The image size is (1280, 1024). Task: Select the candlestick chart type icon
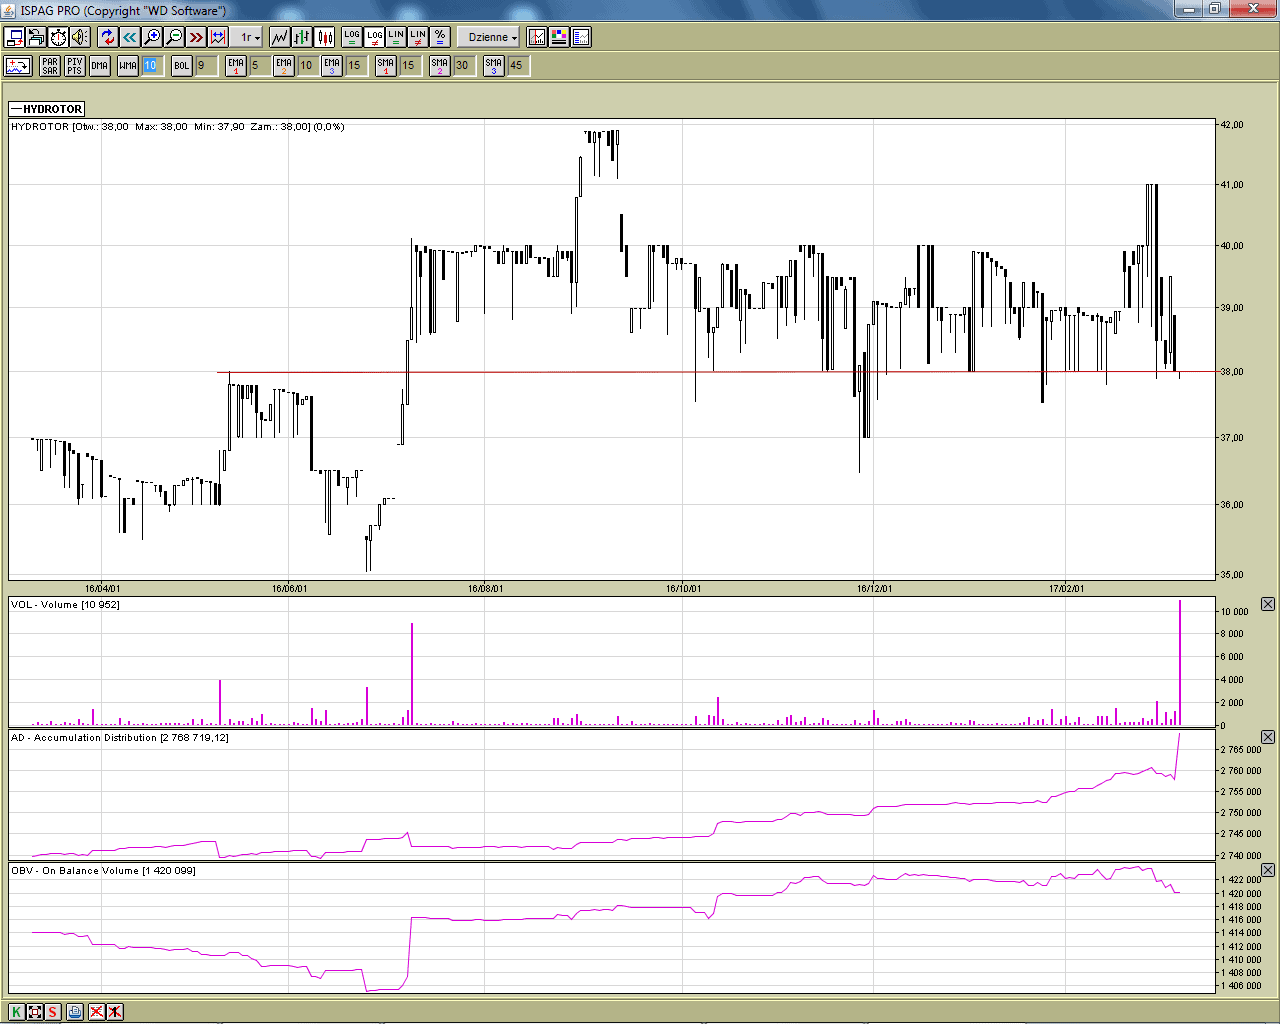325,37
